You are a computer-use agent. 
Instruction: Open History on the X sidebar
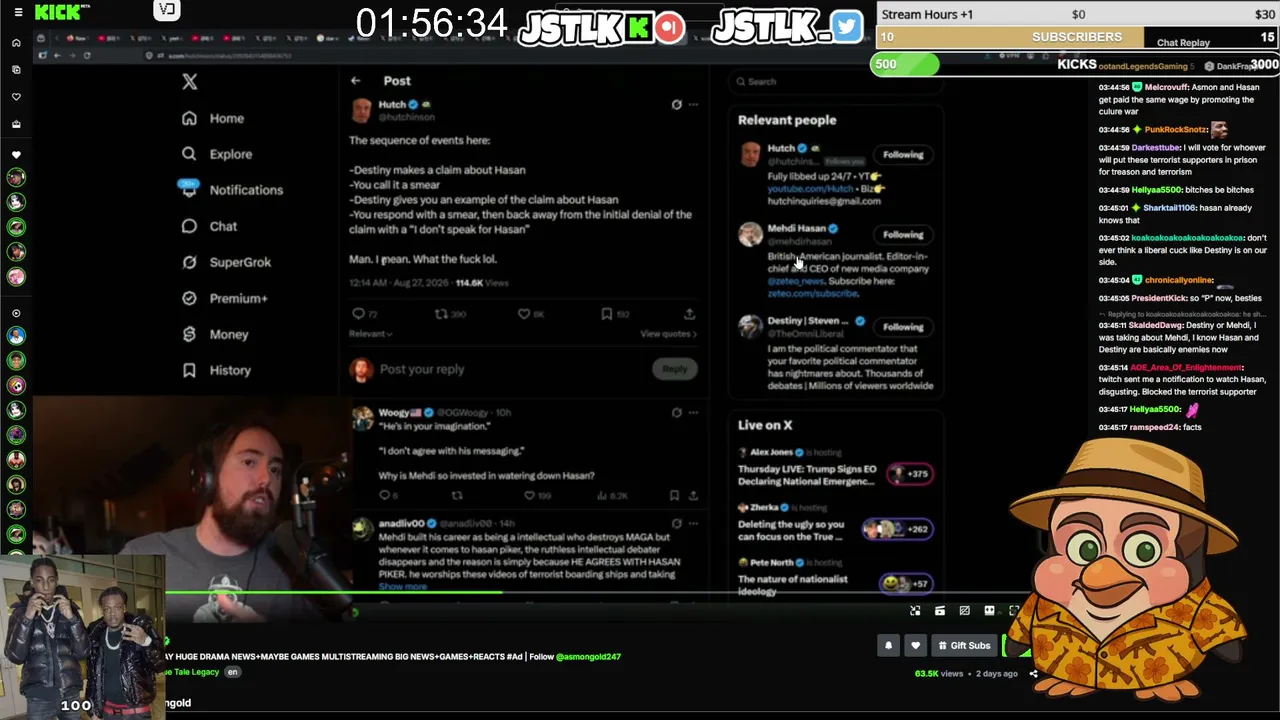click(216, 370)
